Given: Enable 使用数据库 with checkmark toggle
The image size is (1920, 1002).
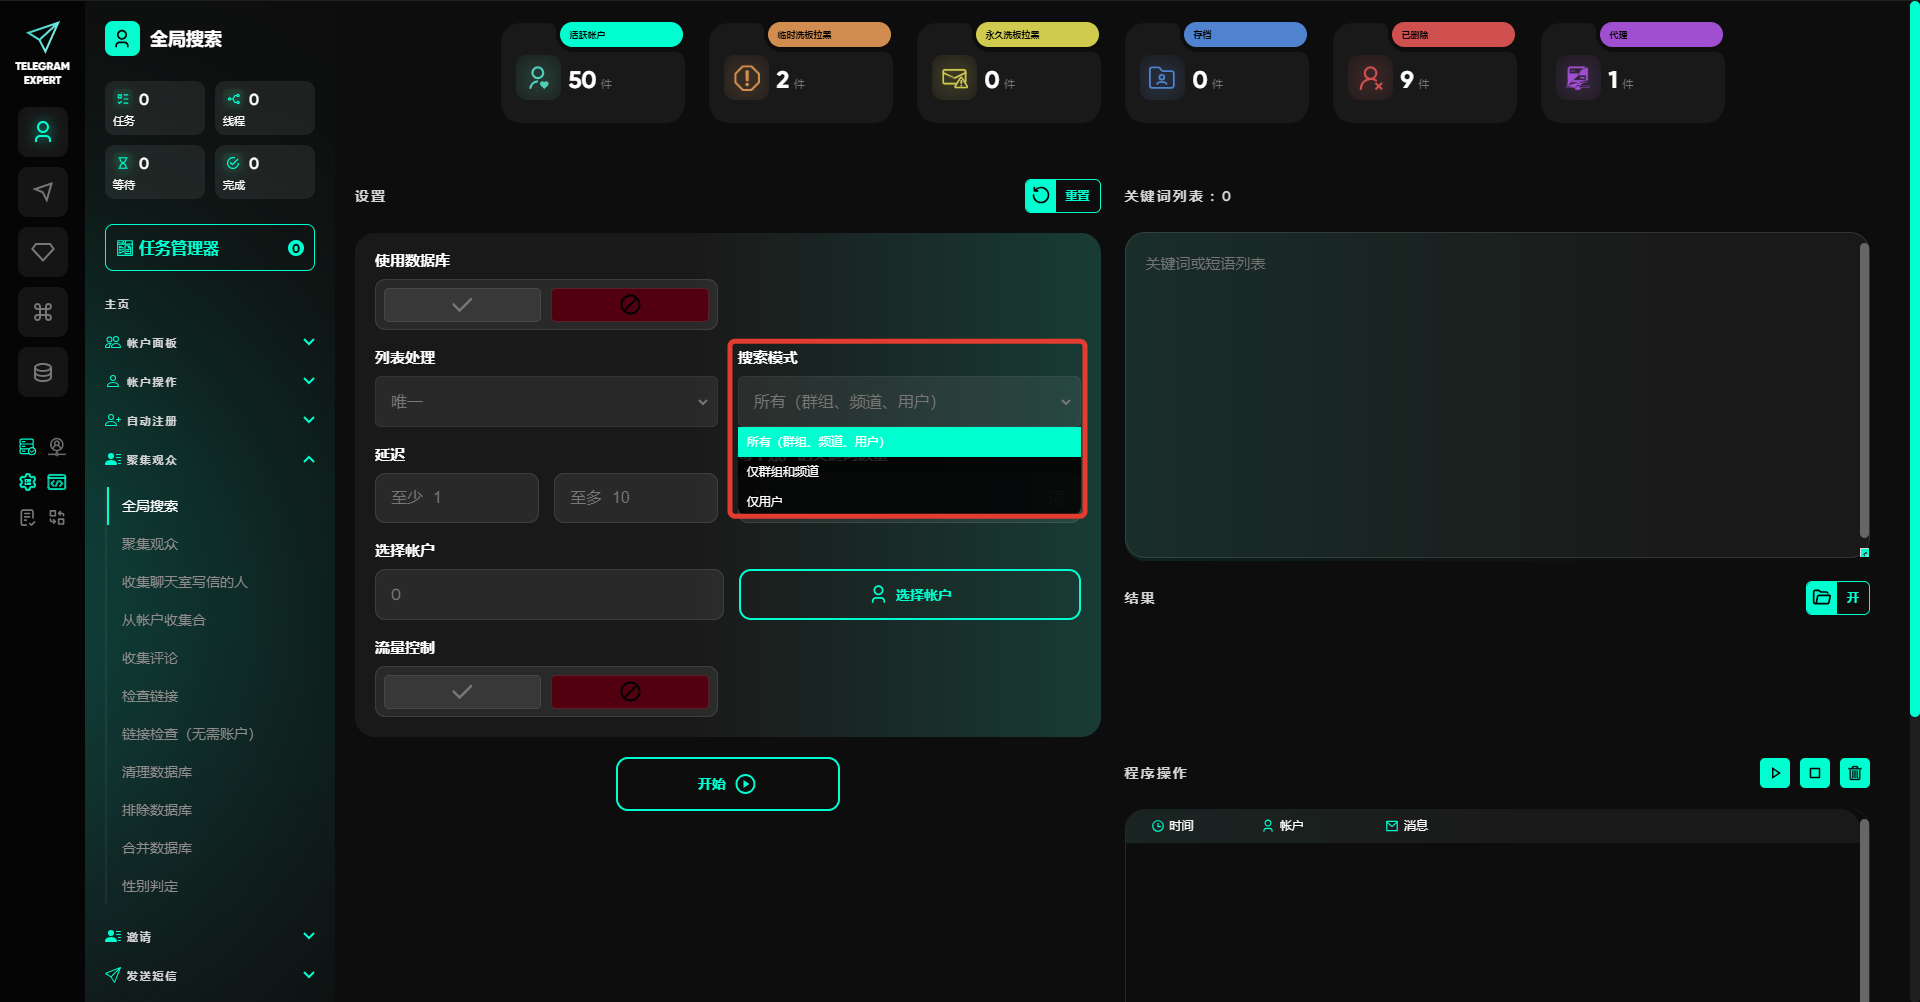Looking at the screenshot, I should pyautogui.click(x=462, y=305).
